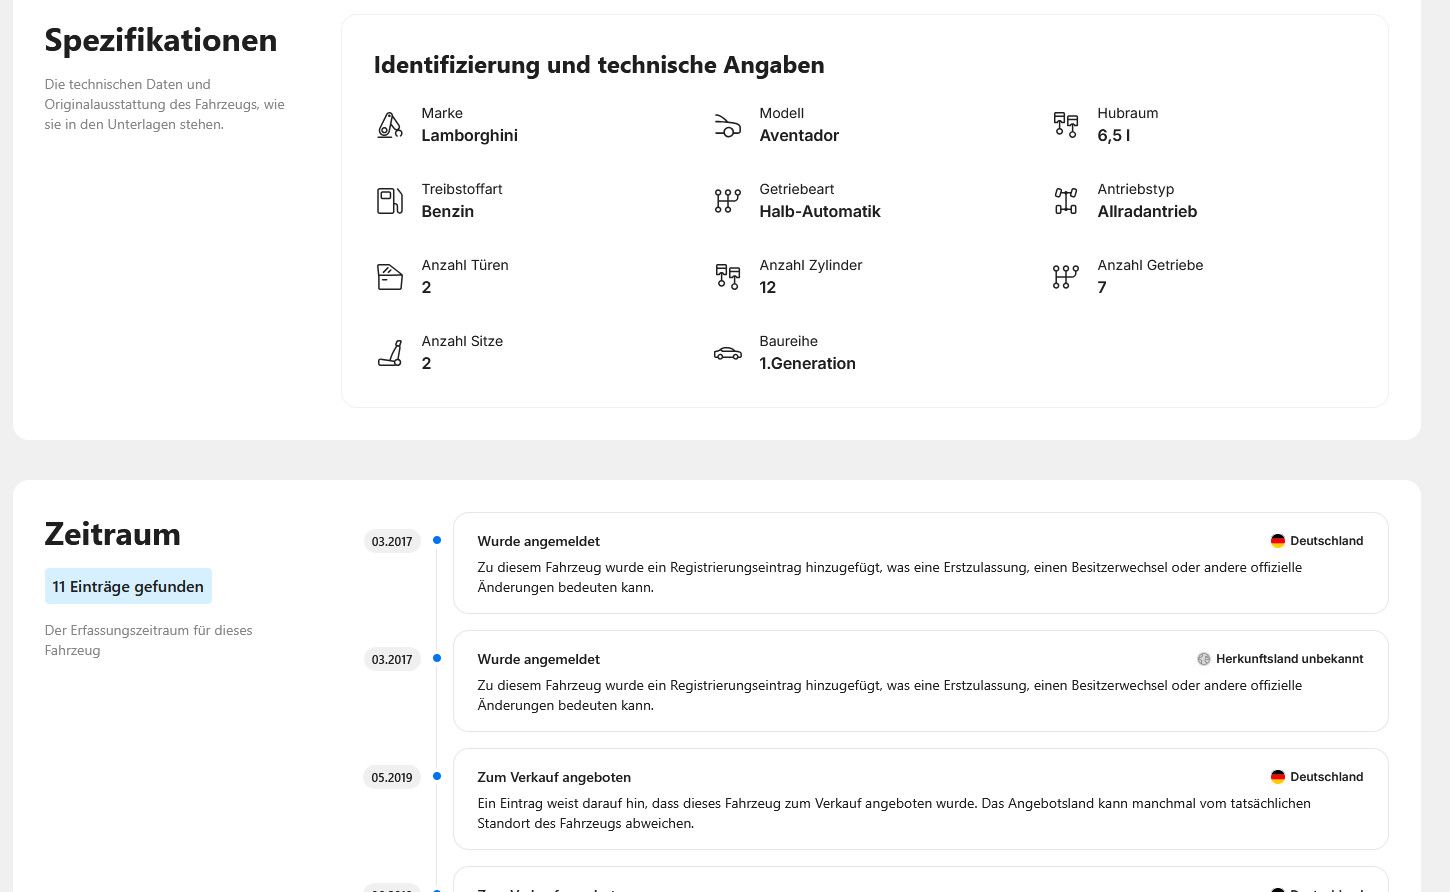Click the Anzahl Getriebe gear icon
1450x892 pixels.
1066,277
